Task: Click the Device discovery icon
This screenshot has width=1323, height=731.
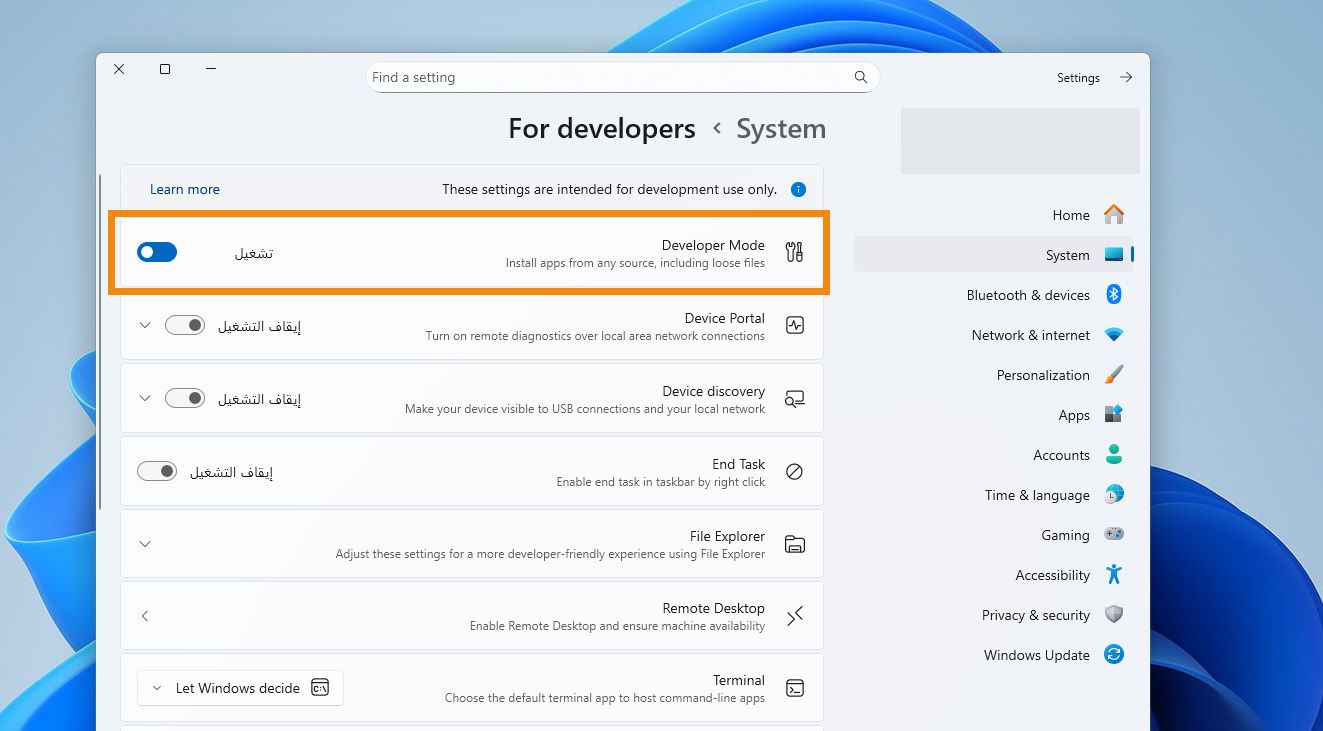Action: pyautogui.click(x=795, y=399)
